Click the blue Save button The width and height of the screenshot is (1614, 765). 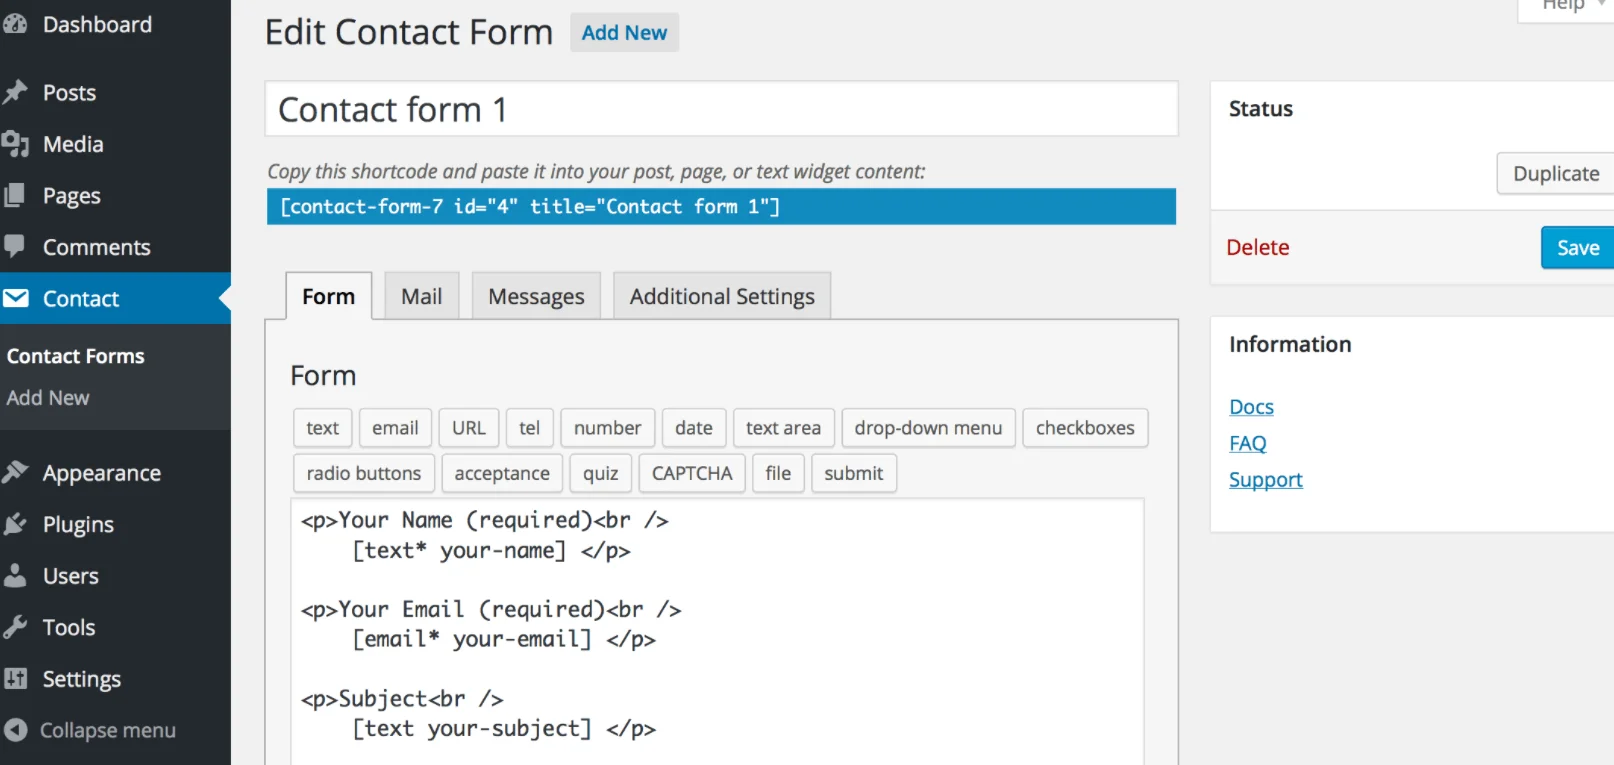click(x=1577, y=248)
